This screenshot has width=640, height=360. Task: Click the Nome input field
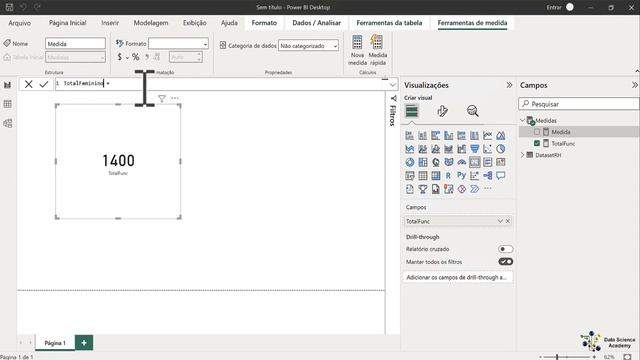(x=75, y=43)
